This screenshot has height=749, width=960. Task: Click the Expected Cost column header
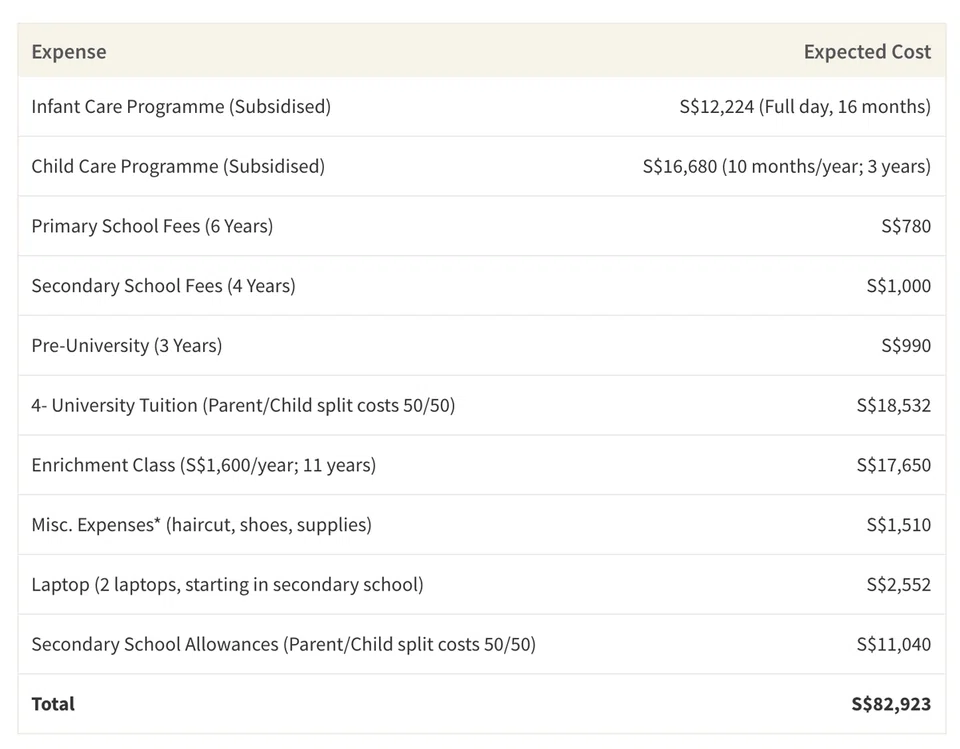866,52
